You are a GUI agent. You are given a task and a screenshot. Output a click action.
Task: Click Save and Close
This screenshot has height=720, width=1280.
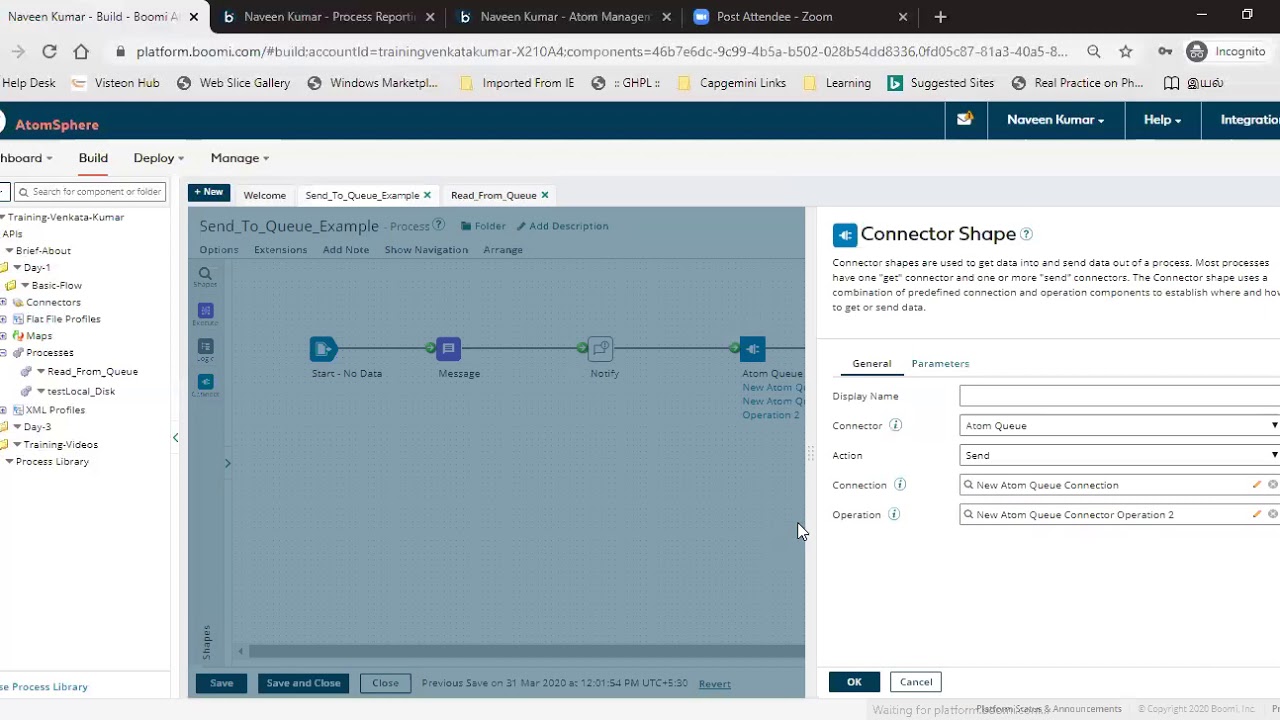[304, 684]
